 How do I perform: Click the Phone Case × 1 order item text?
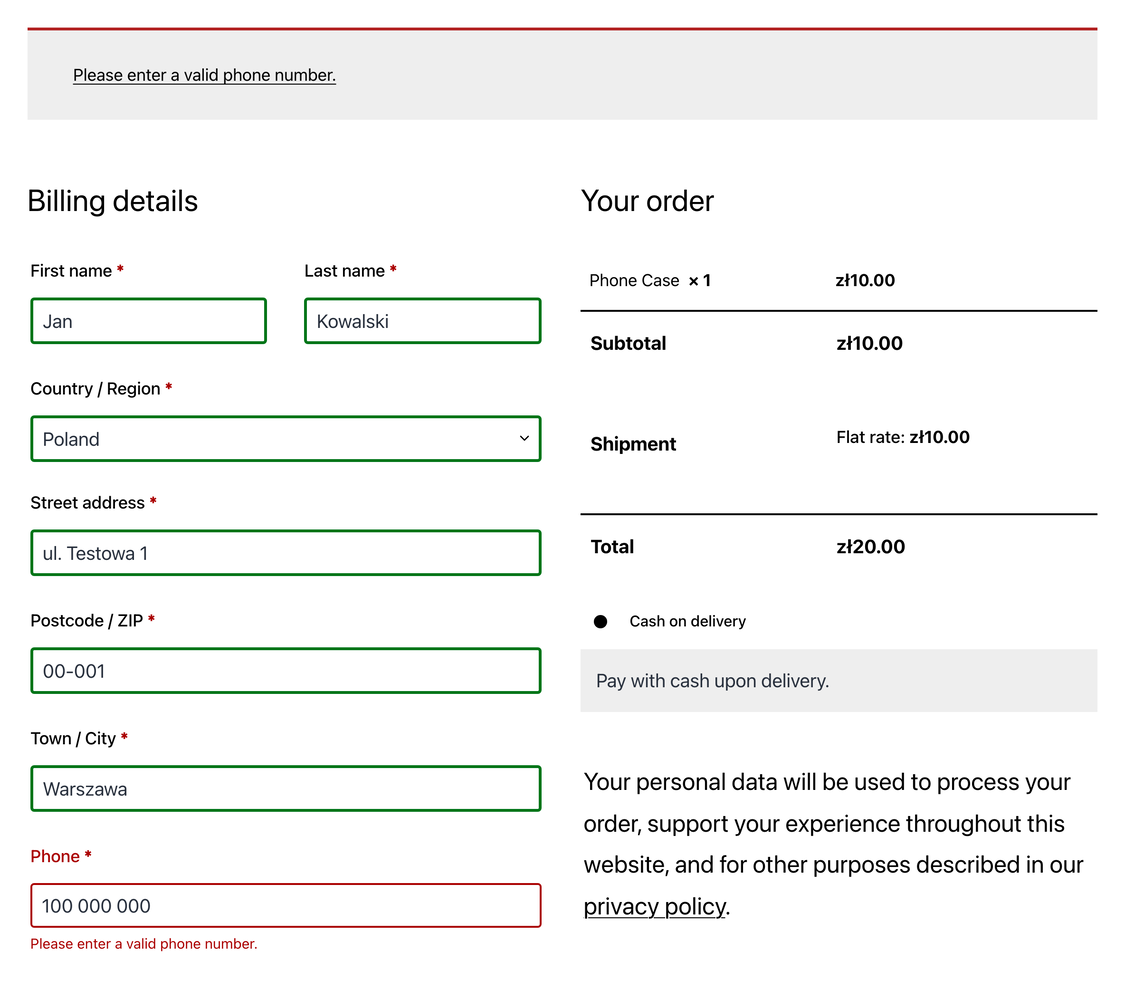pos(650,280)
